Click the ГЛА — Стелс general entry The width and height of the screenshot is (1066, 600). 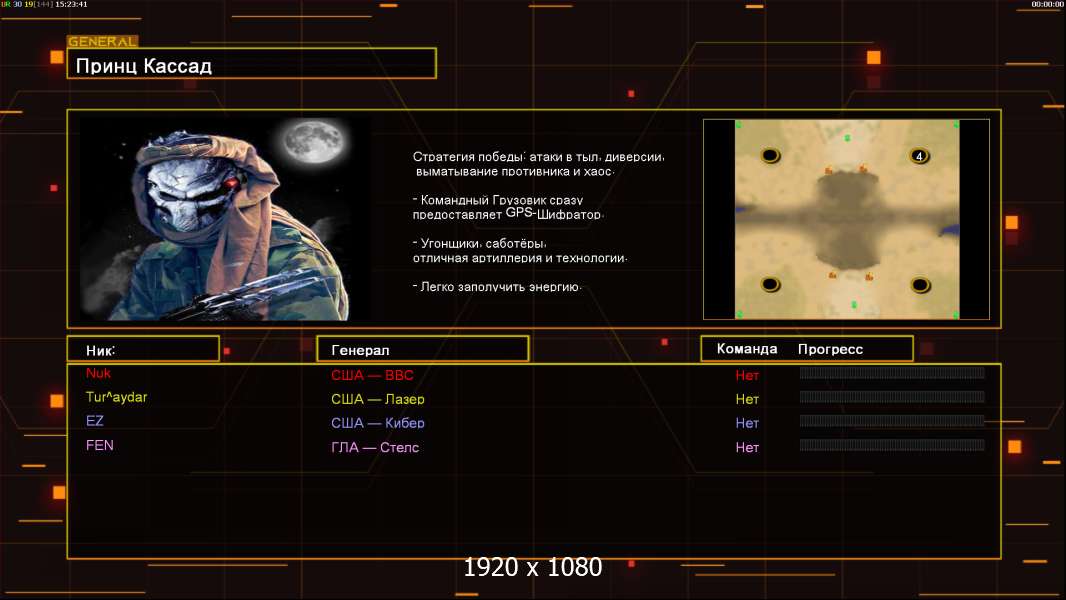click(x=375, y=447)
